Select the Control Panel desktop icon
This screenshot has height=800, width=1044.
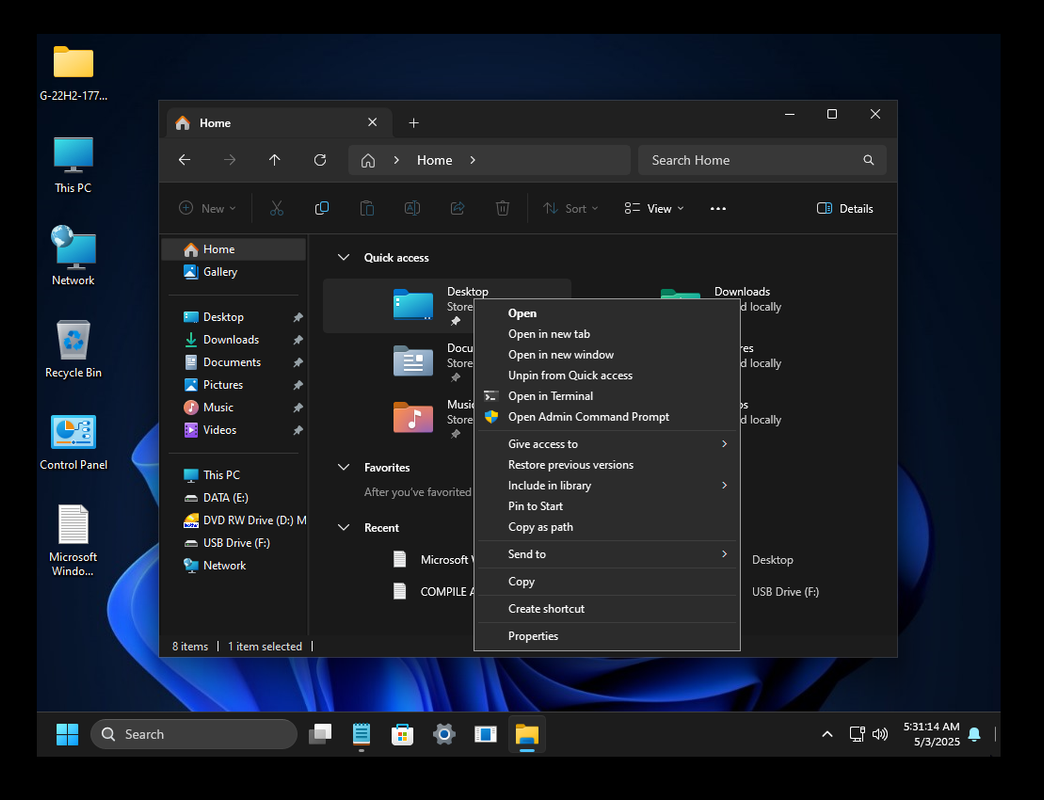(x=73, y=442)
